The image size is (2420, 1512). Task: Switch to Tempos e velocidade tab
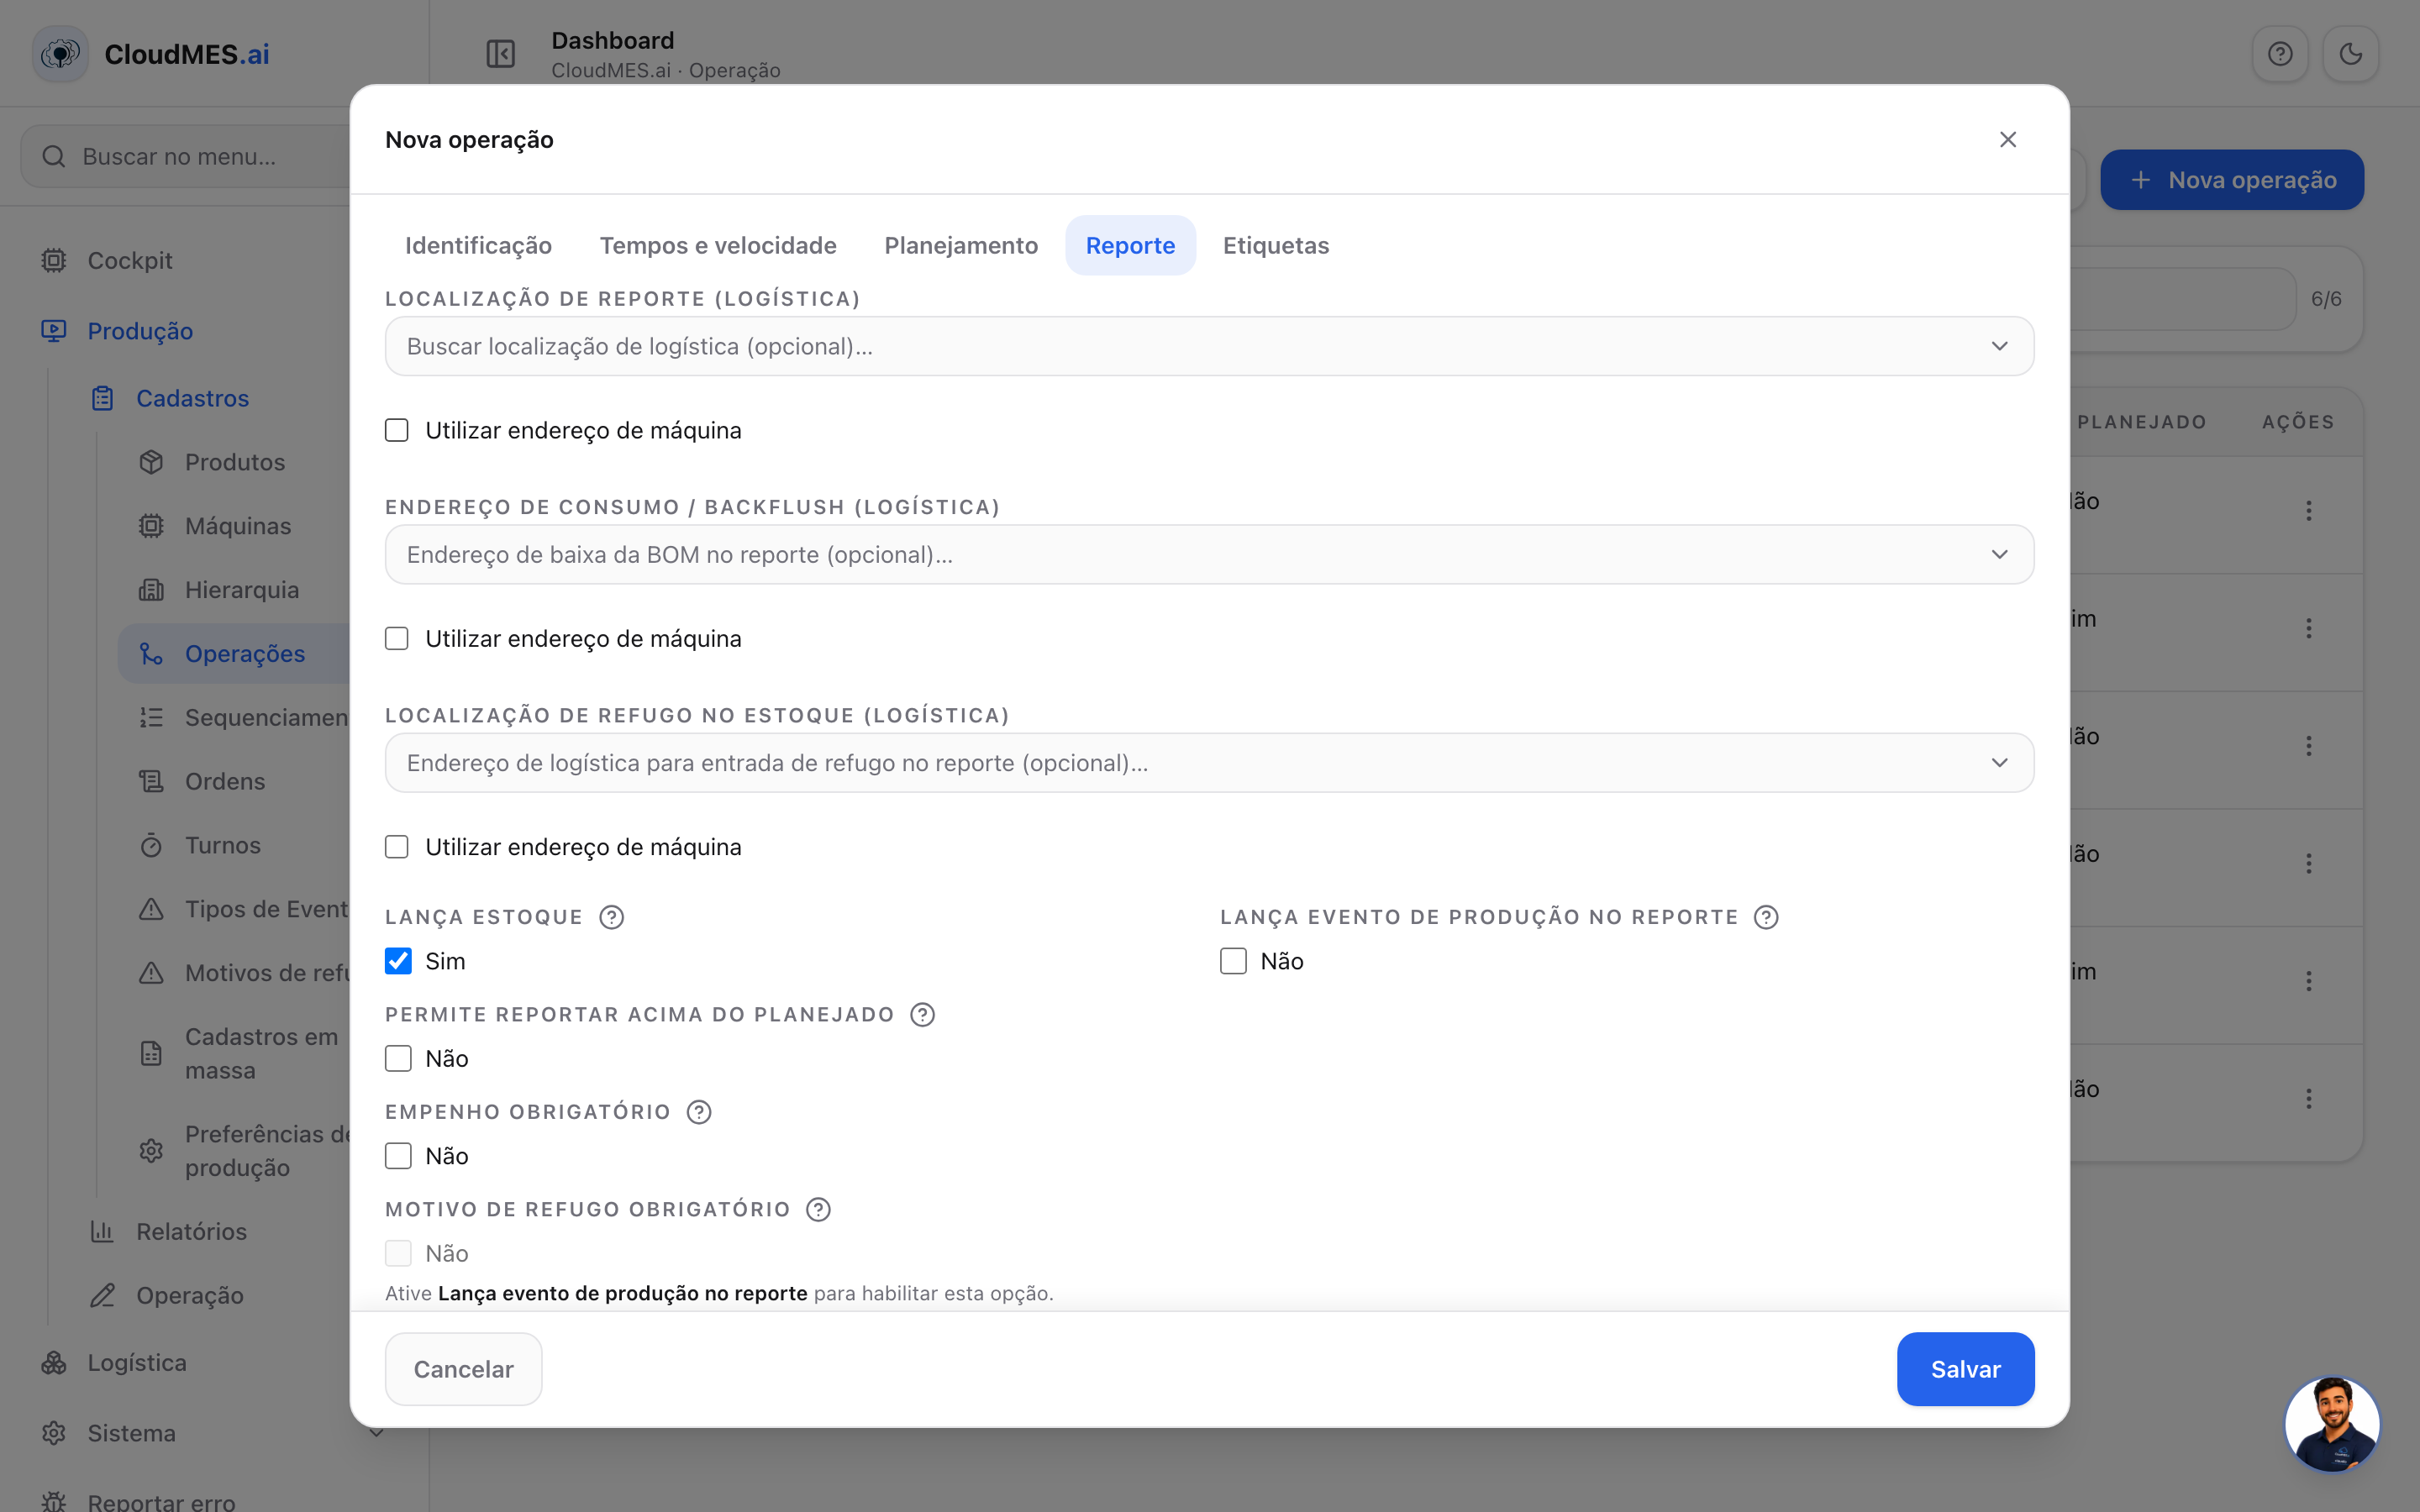(x=718, y=245)
